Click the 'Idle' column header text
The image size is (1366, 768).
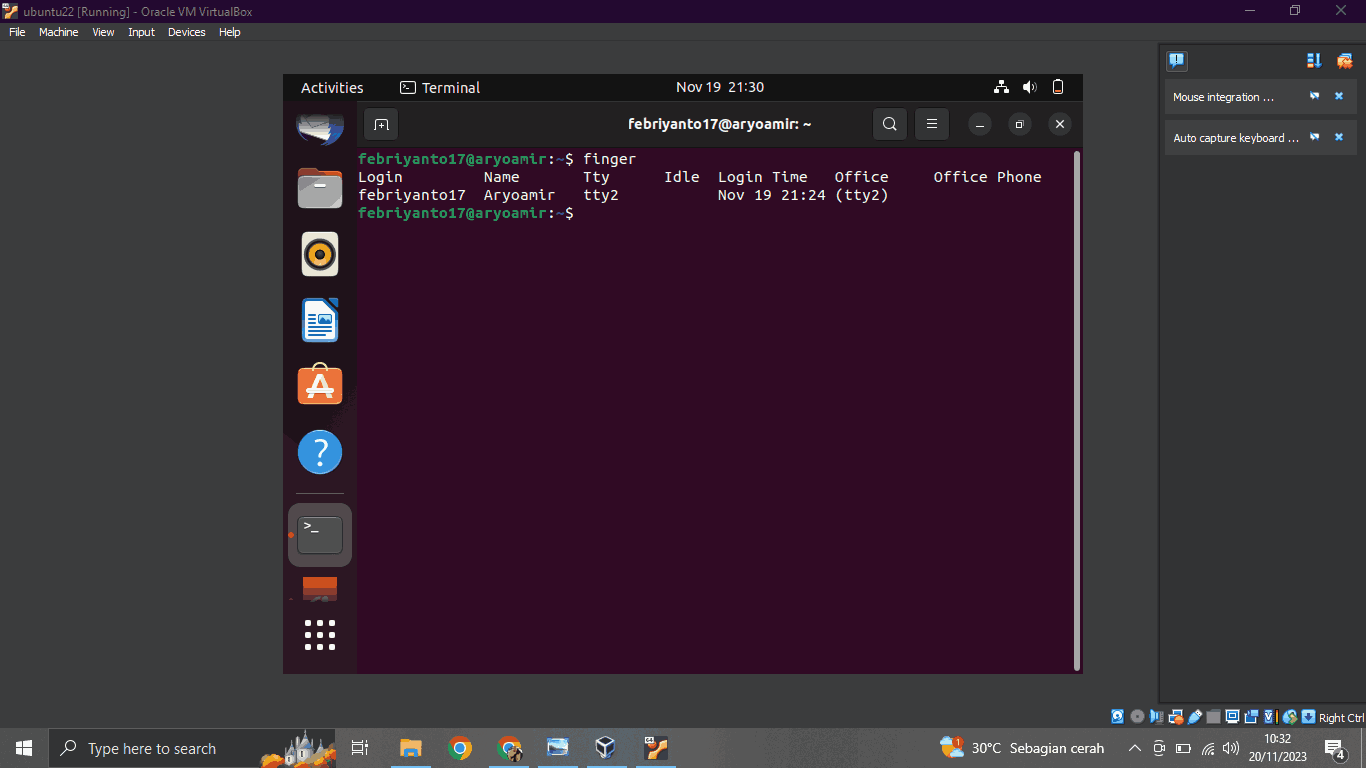point(682,177)
